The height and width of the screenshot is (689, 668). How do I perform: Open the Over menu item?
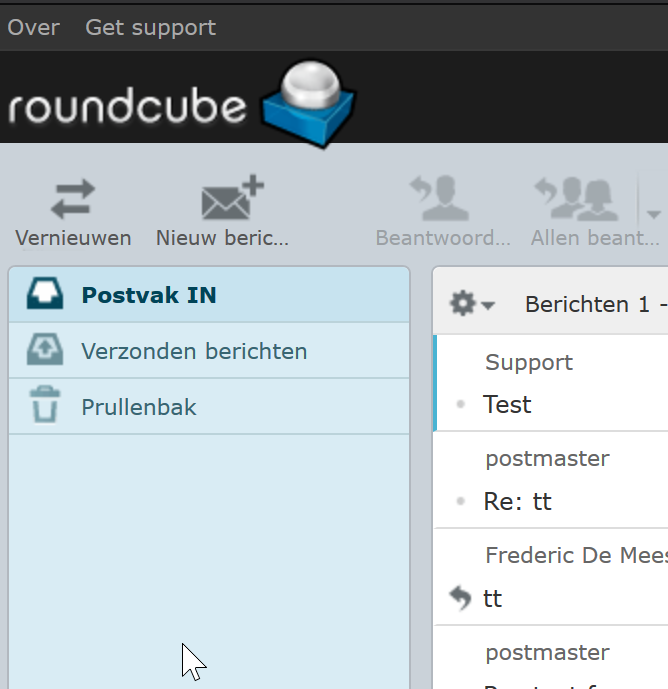(34, 27)
